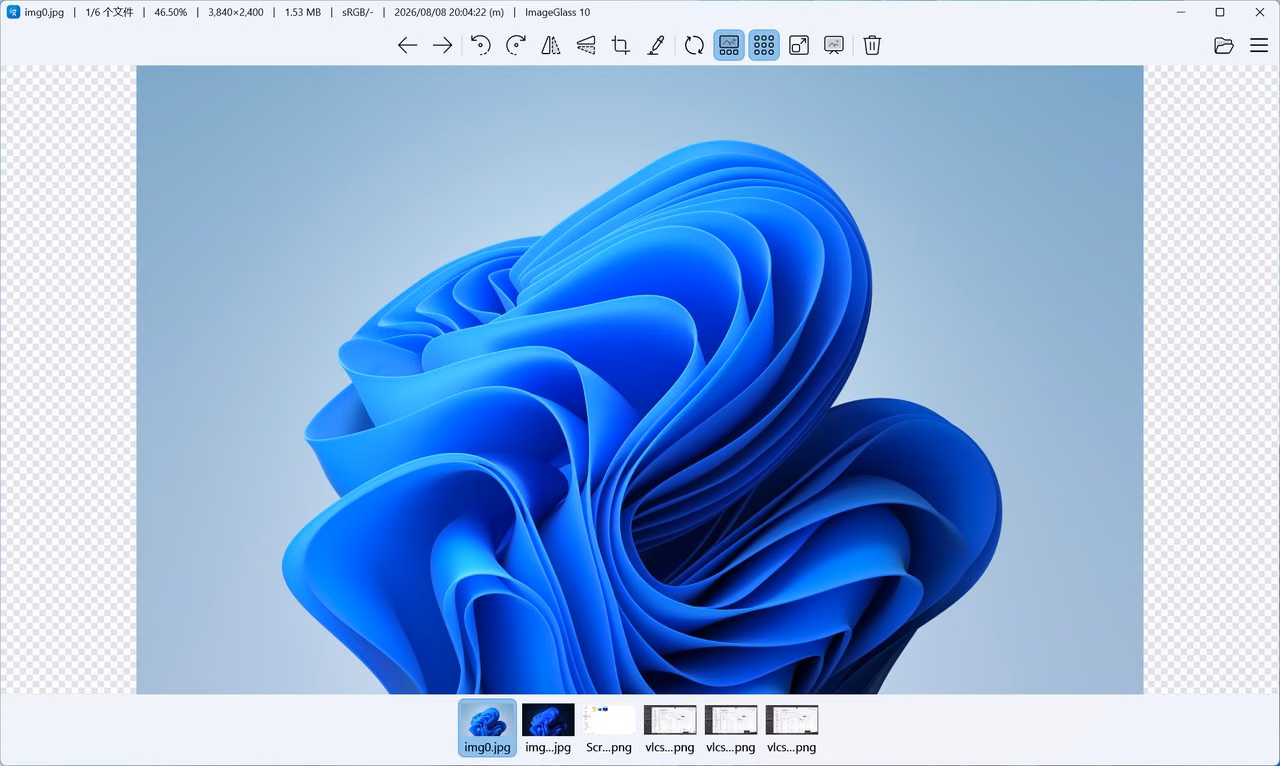Click the img0.jpg file name in the title bar

click(44, 13)
